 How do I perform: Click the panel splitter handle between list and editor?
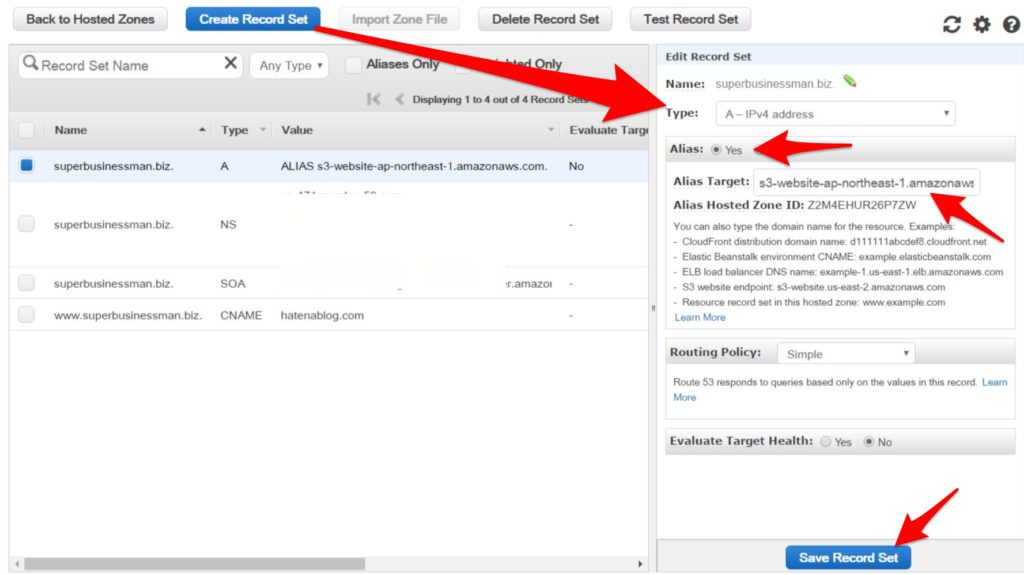click(653, 308)
